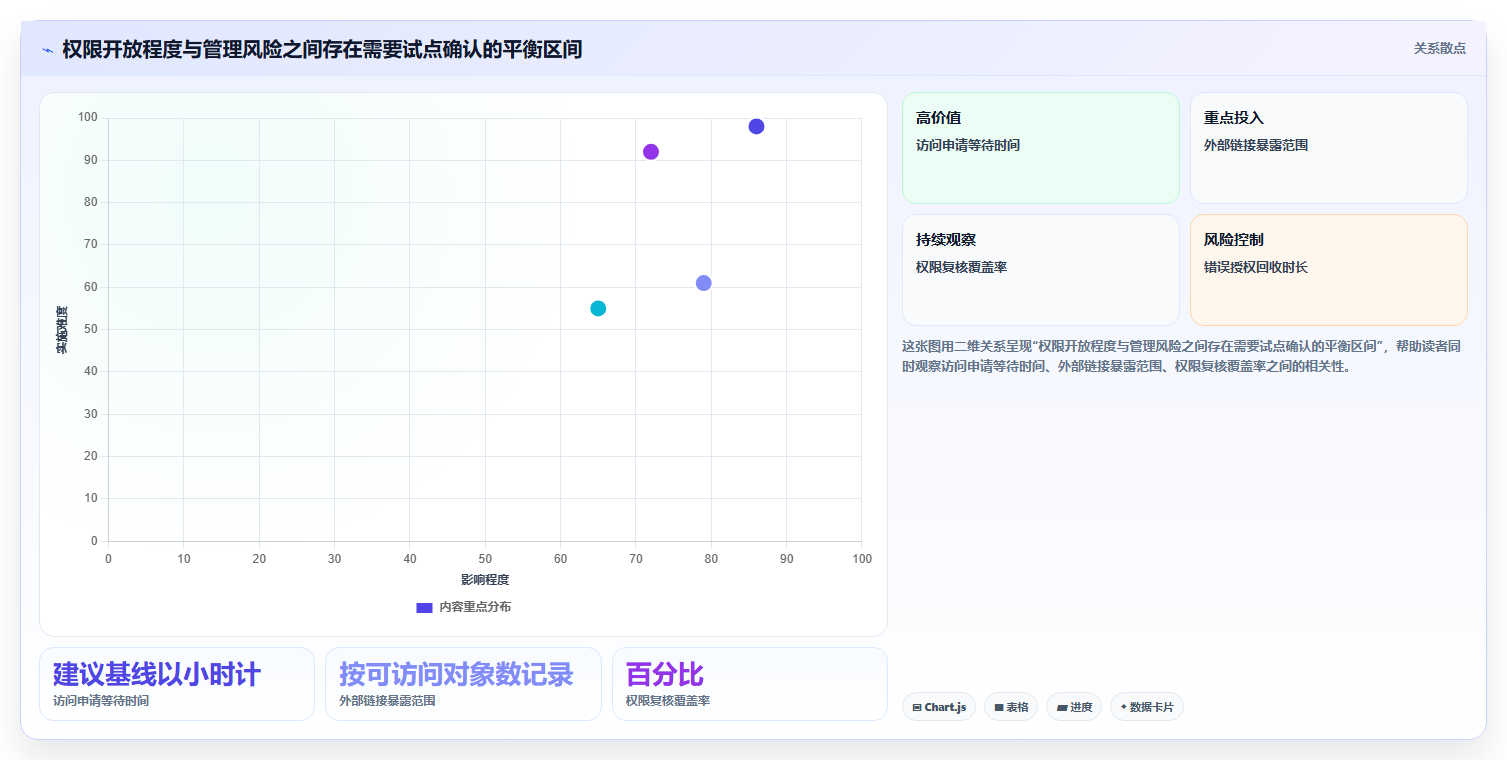Click 权限复核覆盖率 under 百分比

coord(668,701)
